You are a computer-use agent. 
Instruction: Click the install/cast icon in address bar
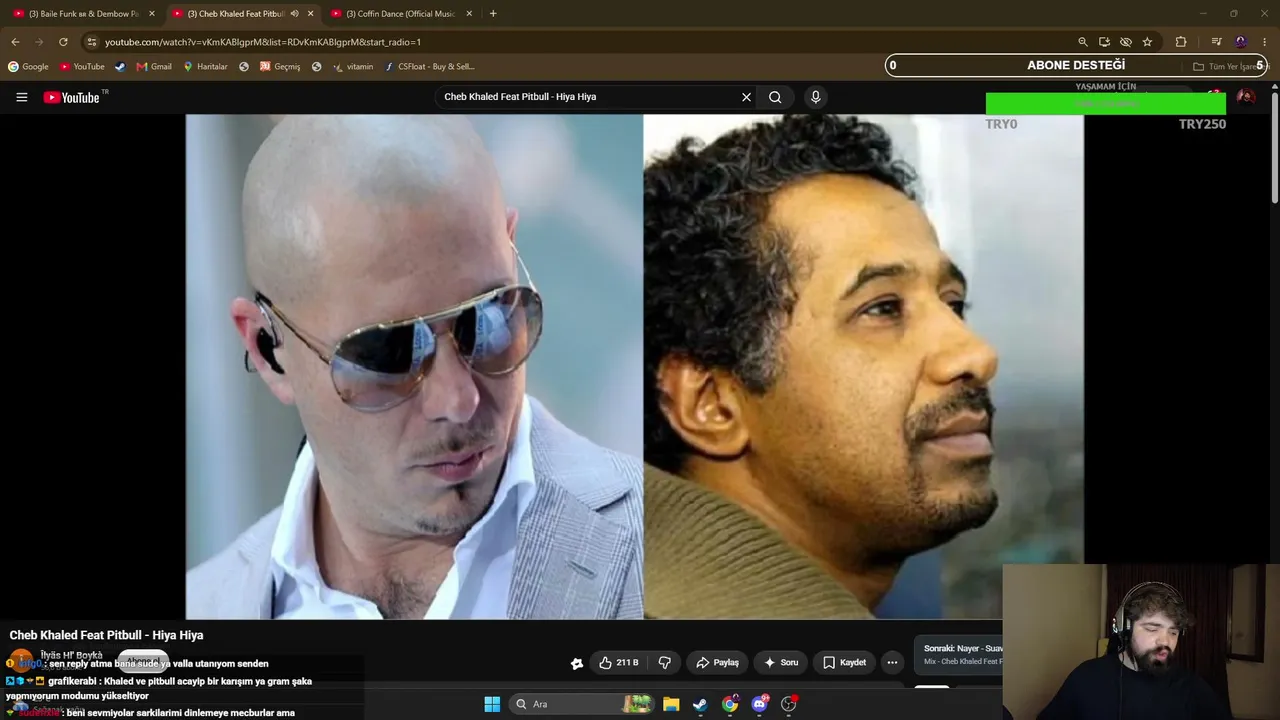pyautogui.click(x=1104, y=42)
